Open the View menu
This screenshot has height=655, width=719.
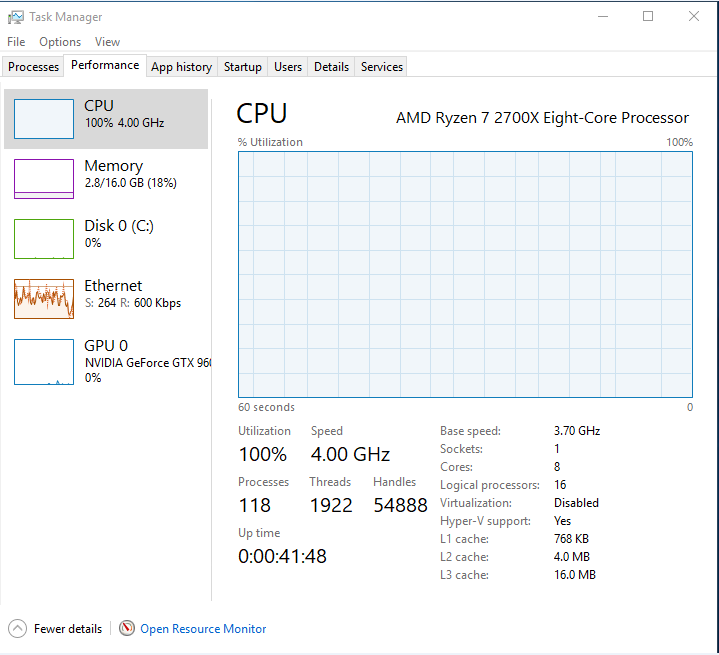point(107,42)
